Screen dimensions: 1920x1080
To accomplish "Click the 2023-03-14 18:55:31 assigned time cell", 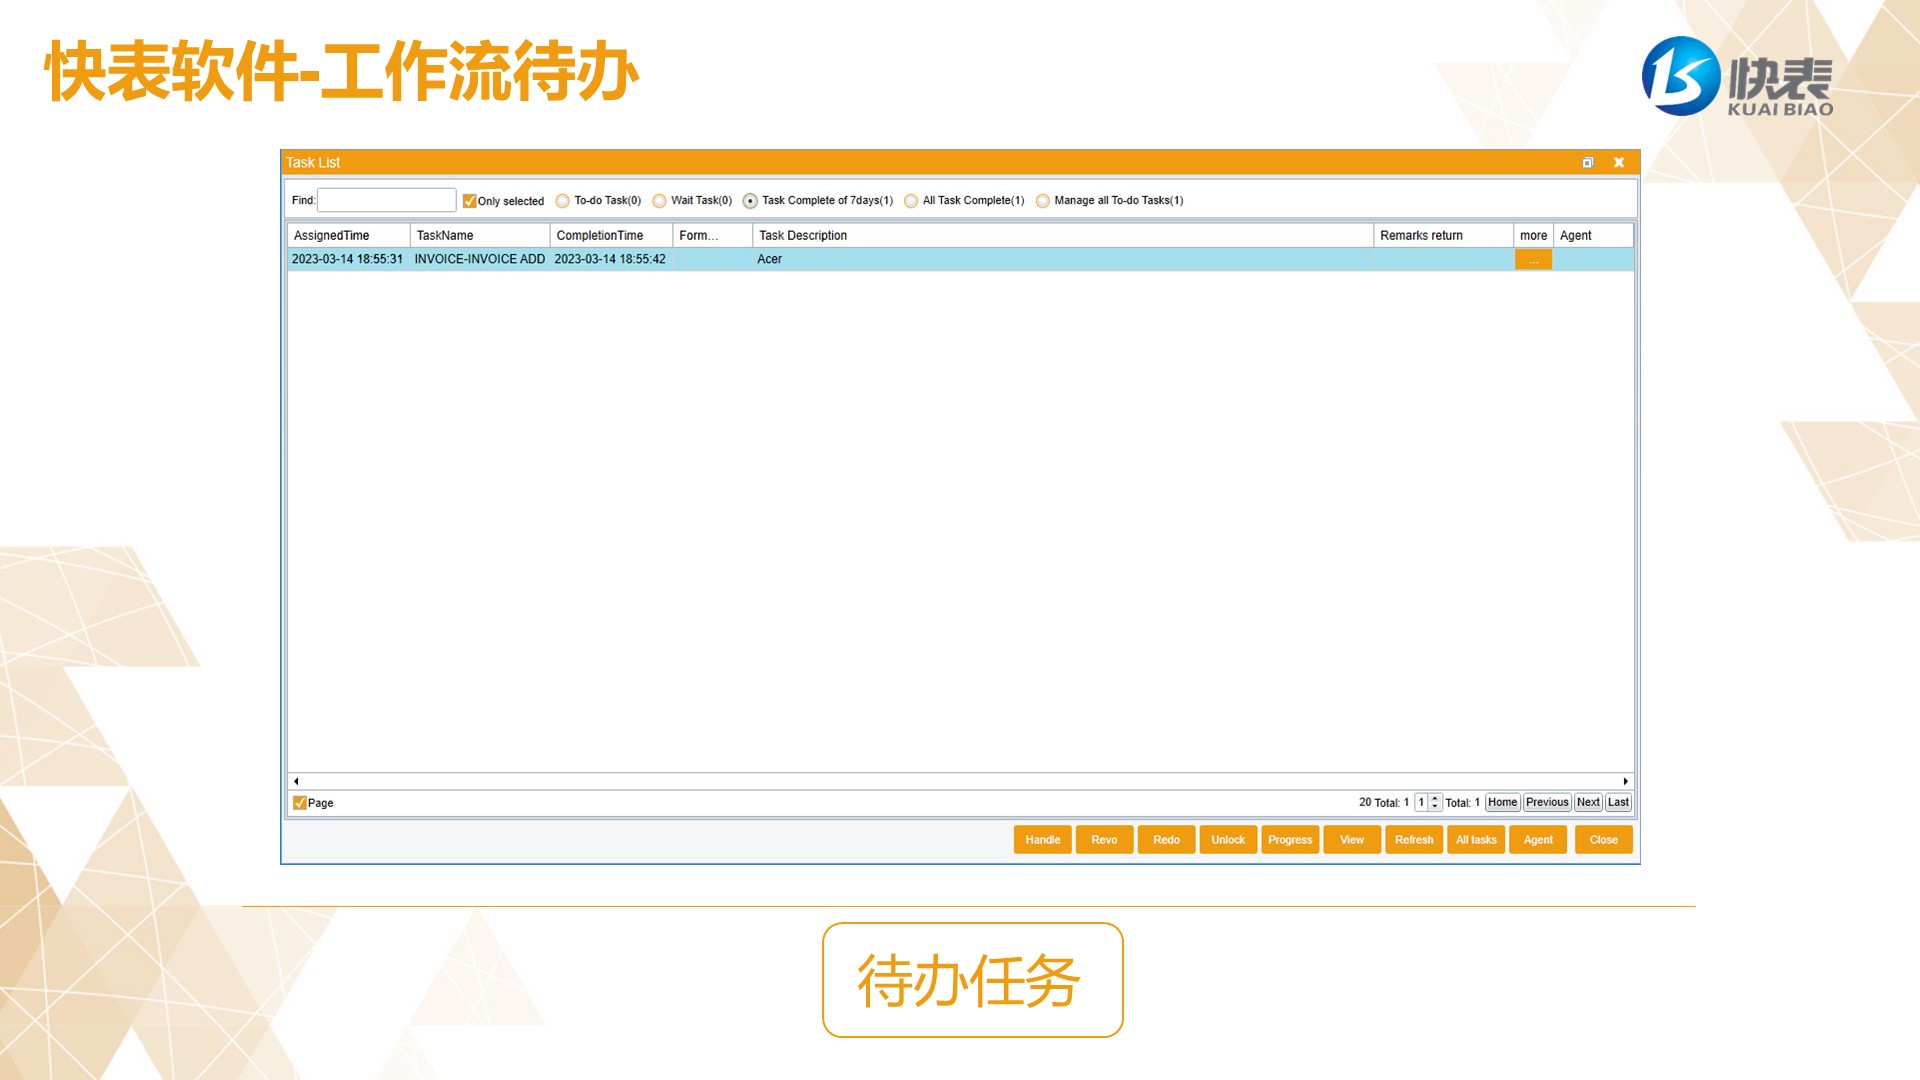I will click(348, 259).
